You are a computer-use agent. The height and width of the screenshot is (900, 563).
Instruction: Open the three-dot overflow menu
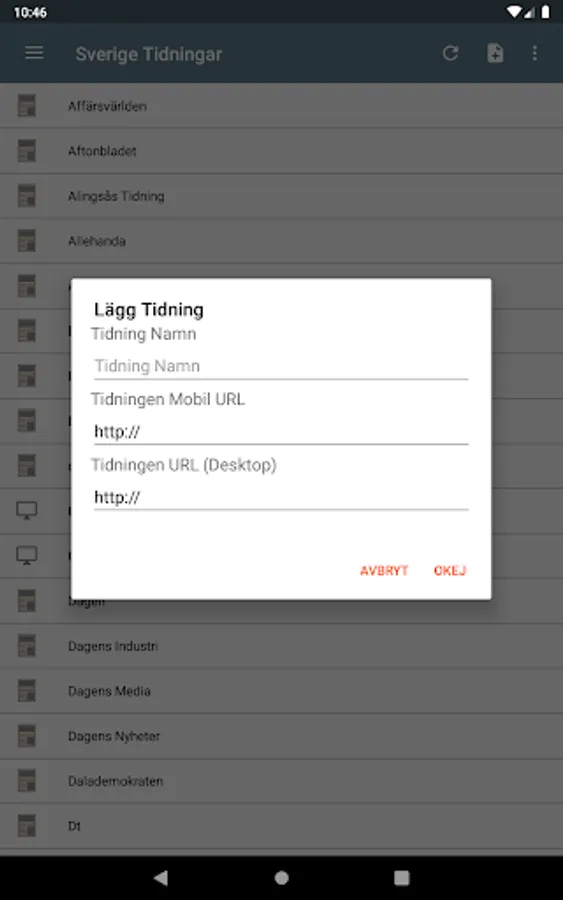(x=535, y=53)
